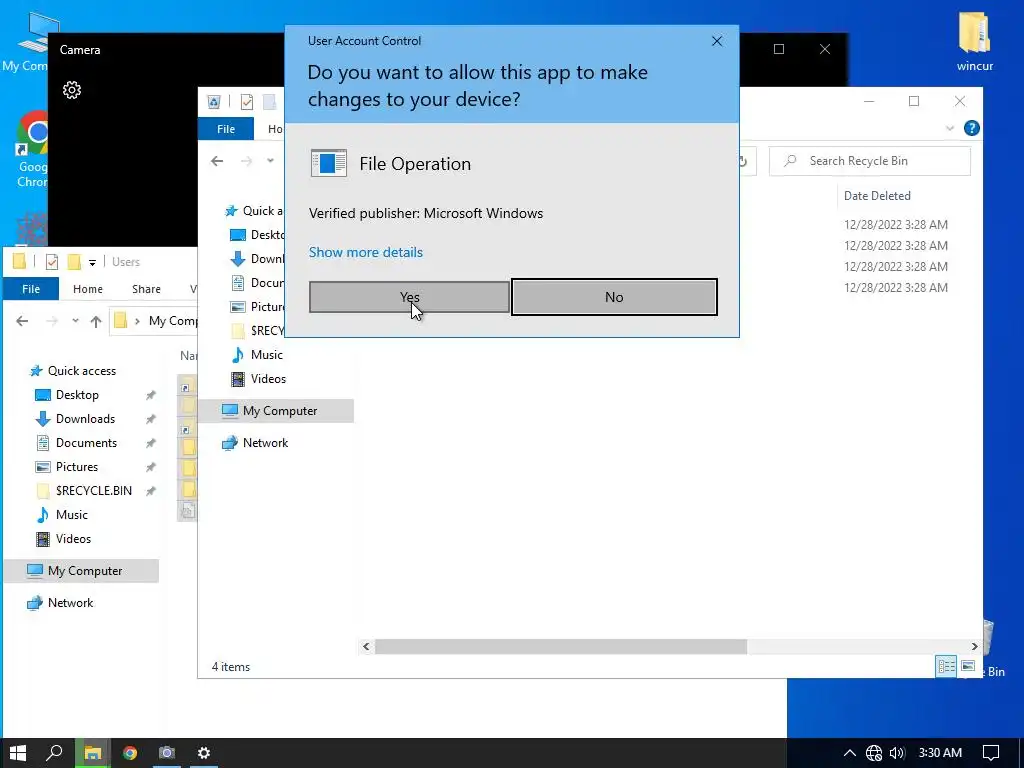
Task: Select My Computer in Recycle Bin sidebar
Action: coord(276,411)
